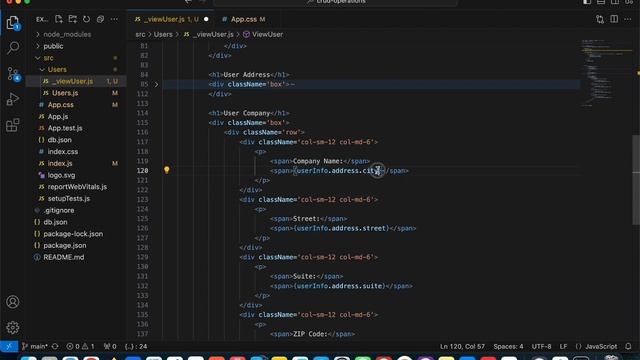Screen dimensions: 640x360
Task: Change end of line sequence LF
Action: (563, 347)
